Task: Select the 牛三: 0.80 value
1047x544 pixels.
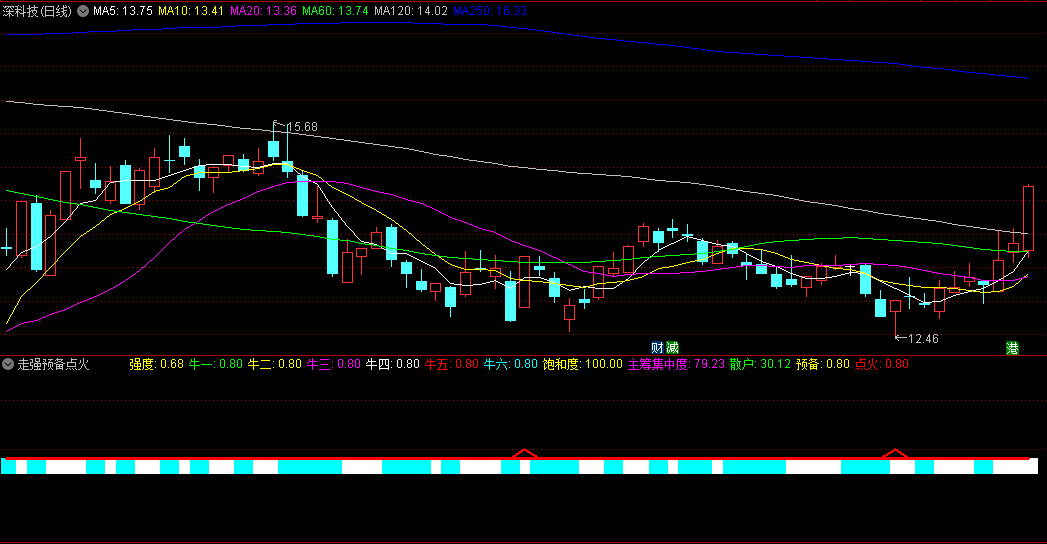Action: point(333,364)
